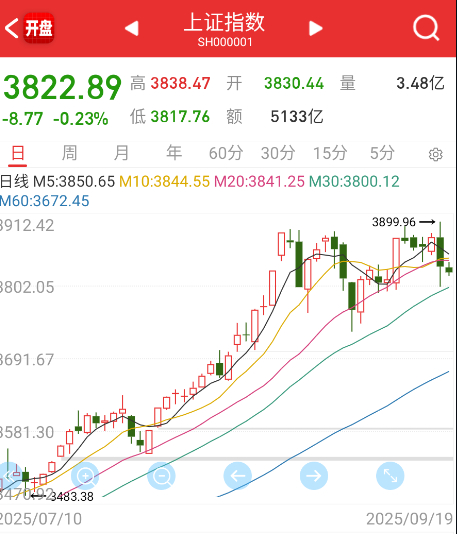Zoom in the chart with plus magnifier
Viewport: 457px width, 534px height.
(85, 476)
